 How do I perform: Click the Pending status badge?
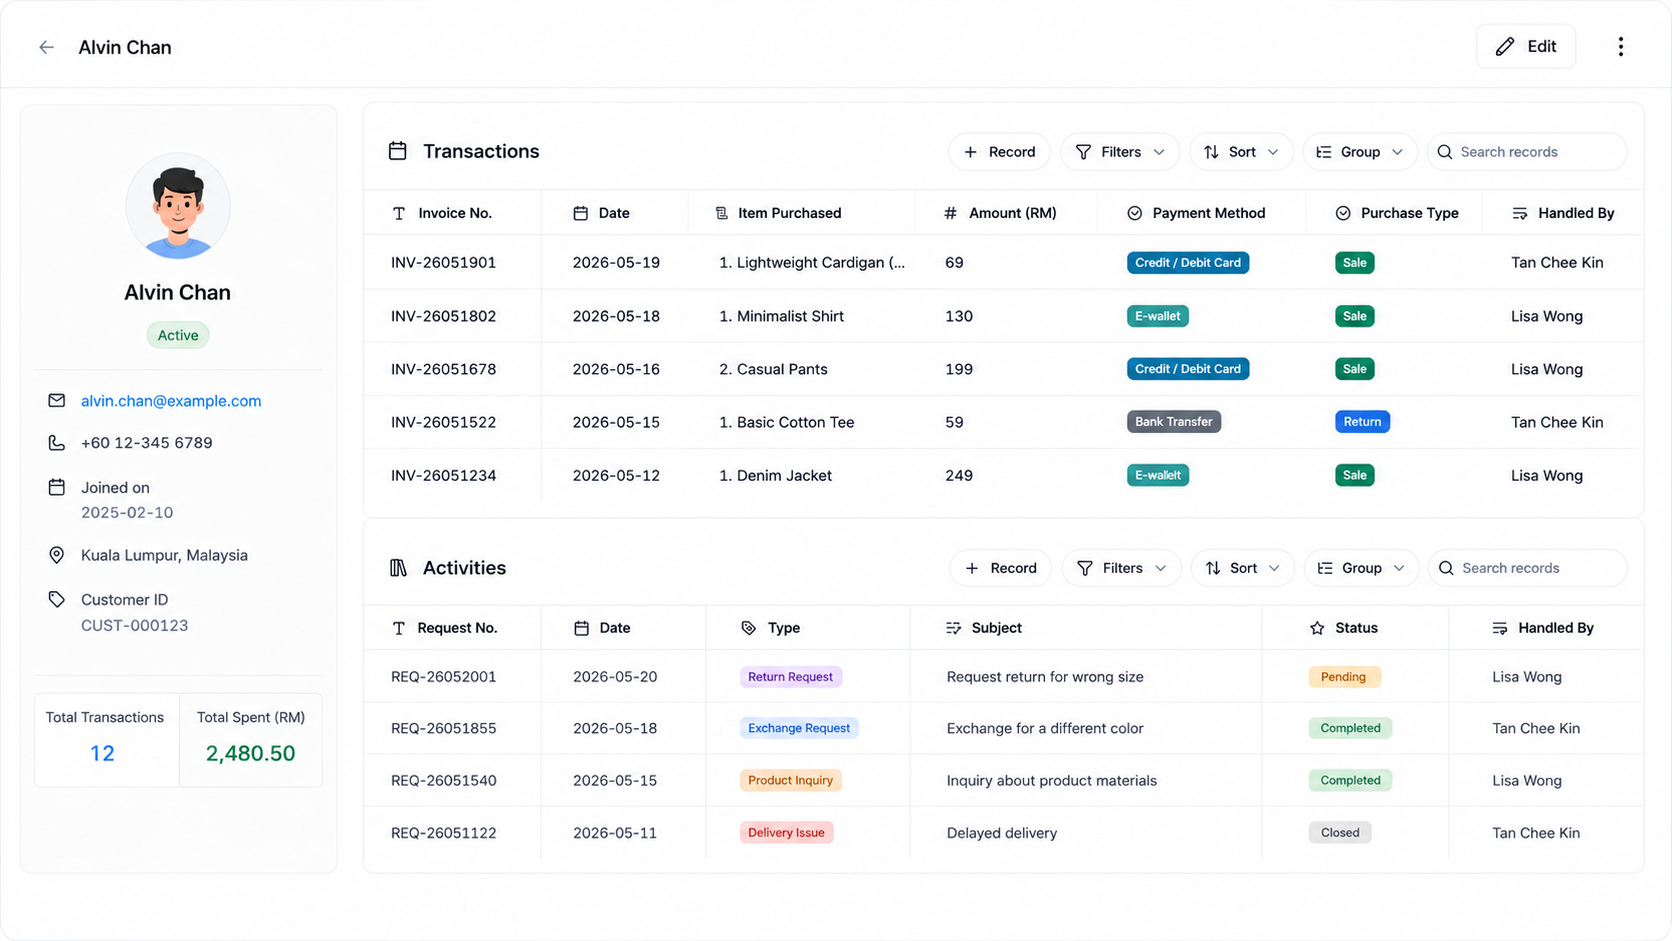[1344, 677]
